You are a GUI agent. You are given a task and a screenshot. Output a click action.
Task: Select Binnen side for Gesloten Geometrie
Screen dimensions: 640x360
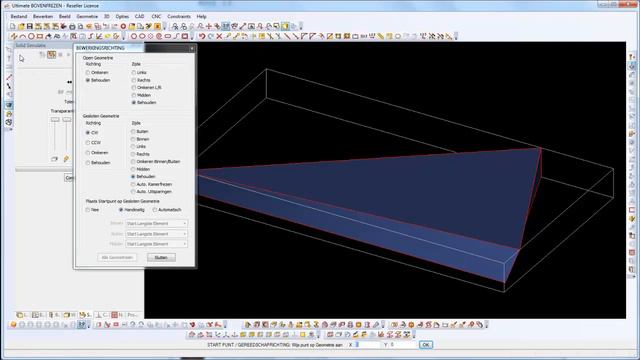(x=140, y=140)
